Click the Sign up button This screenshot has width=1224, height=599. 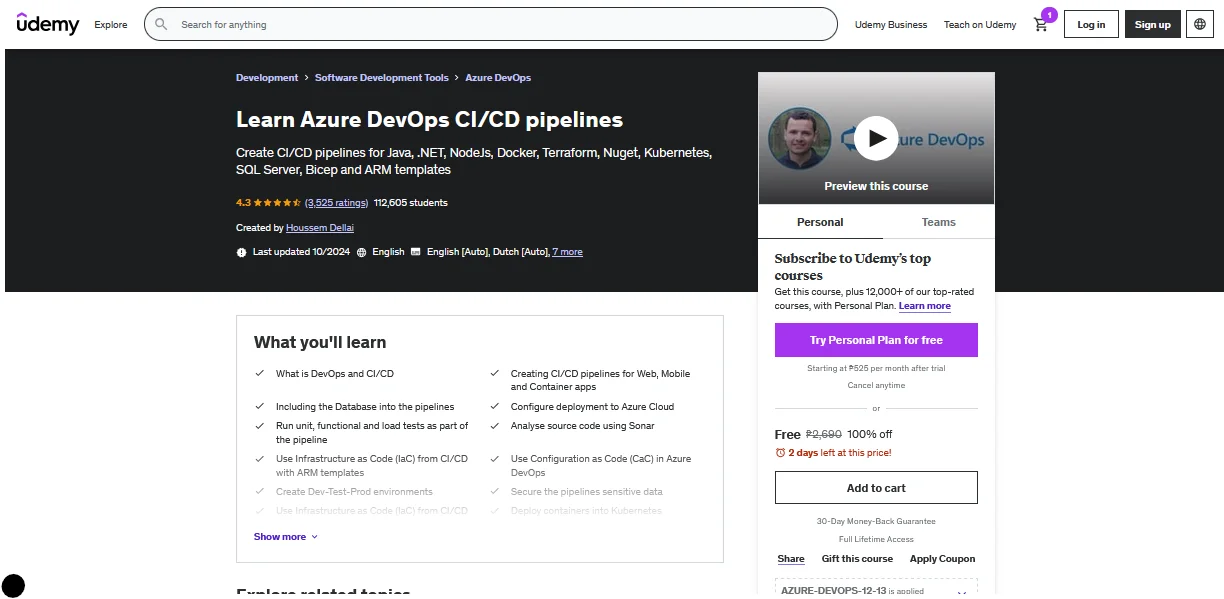coord(1152,24)
